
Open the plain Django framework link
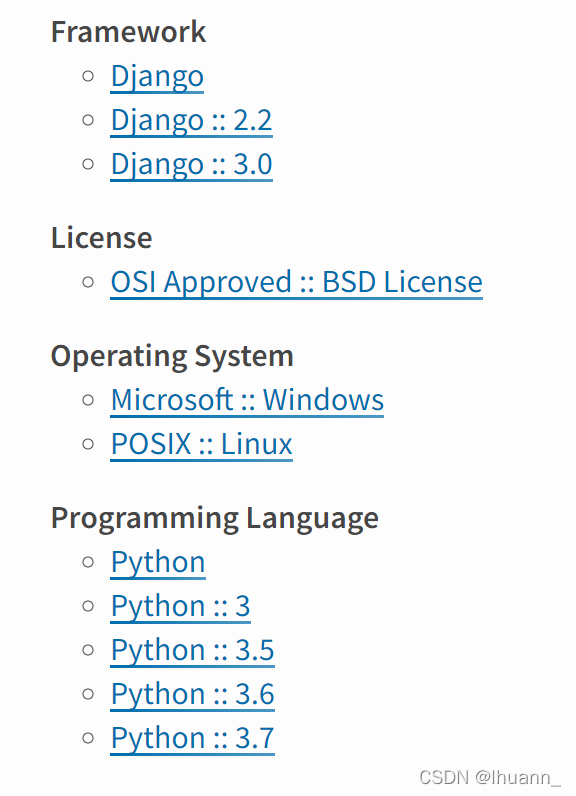(x=157, y=77)
